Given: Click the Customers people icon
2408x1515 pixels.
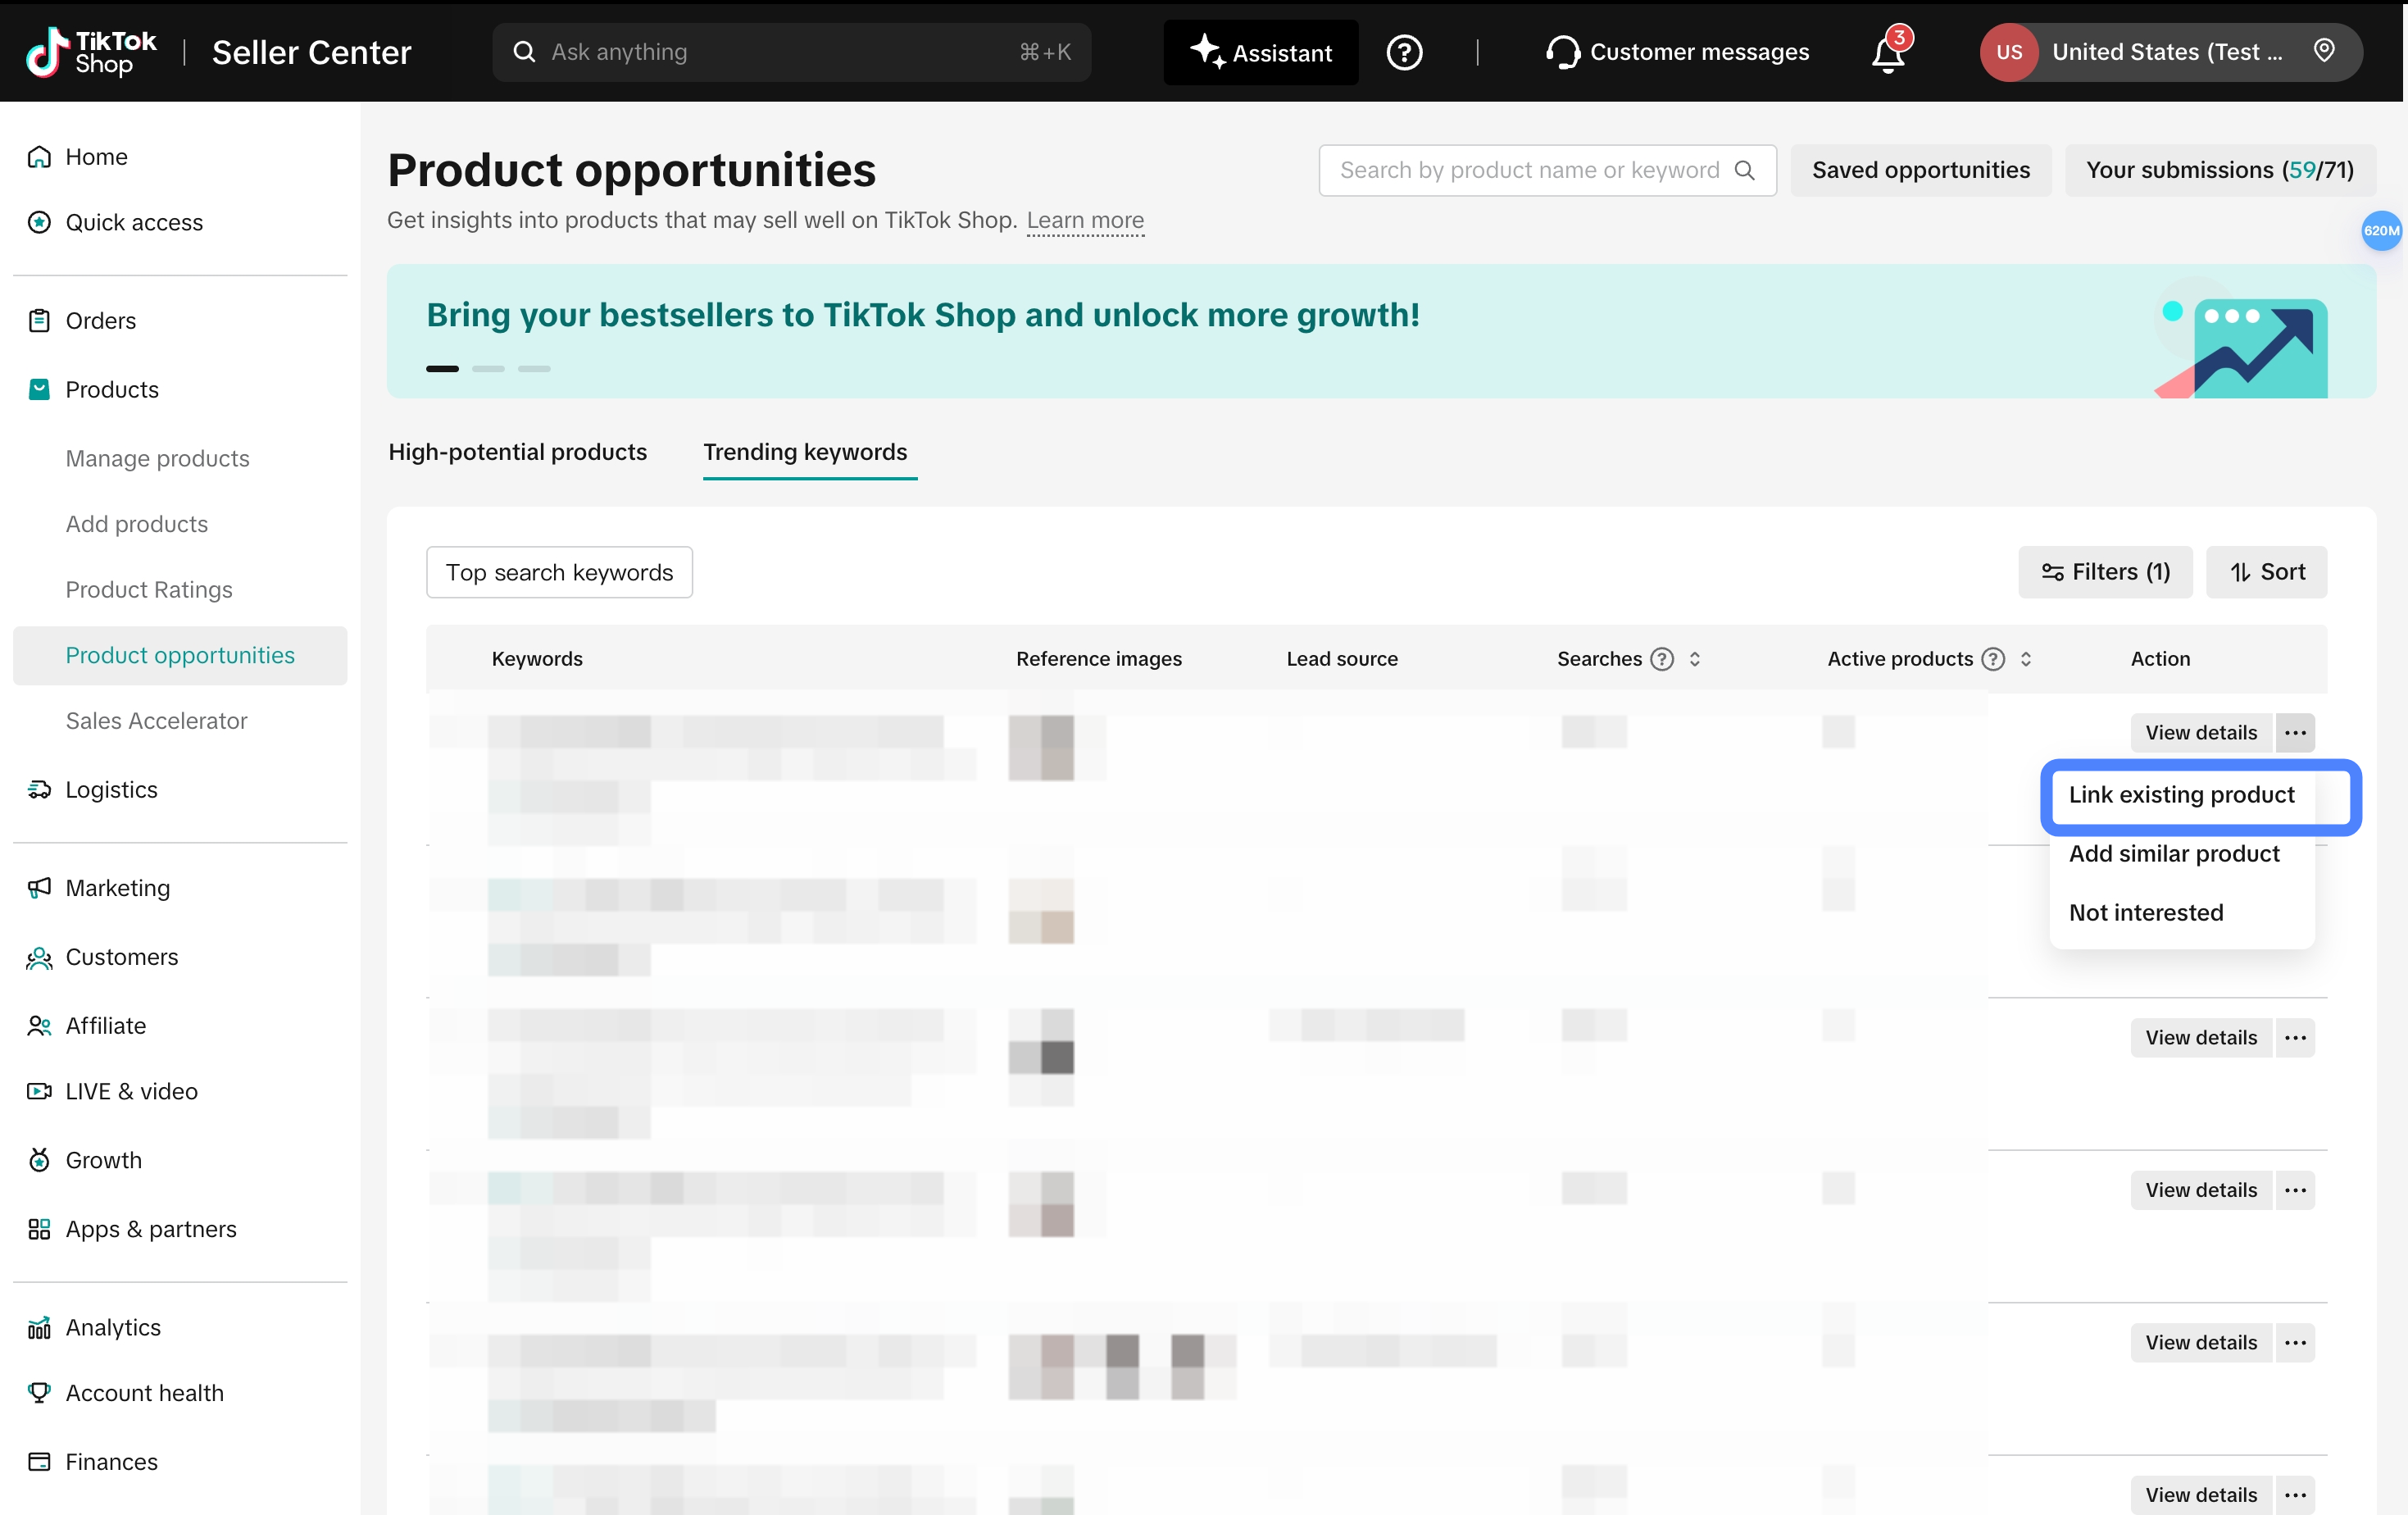Looking at the screenshot, I should click(39, 957).
